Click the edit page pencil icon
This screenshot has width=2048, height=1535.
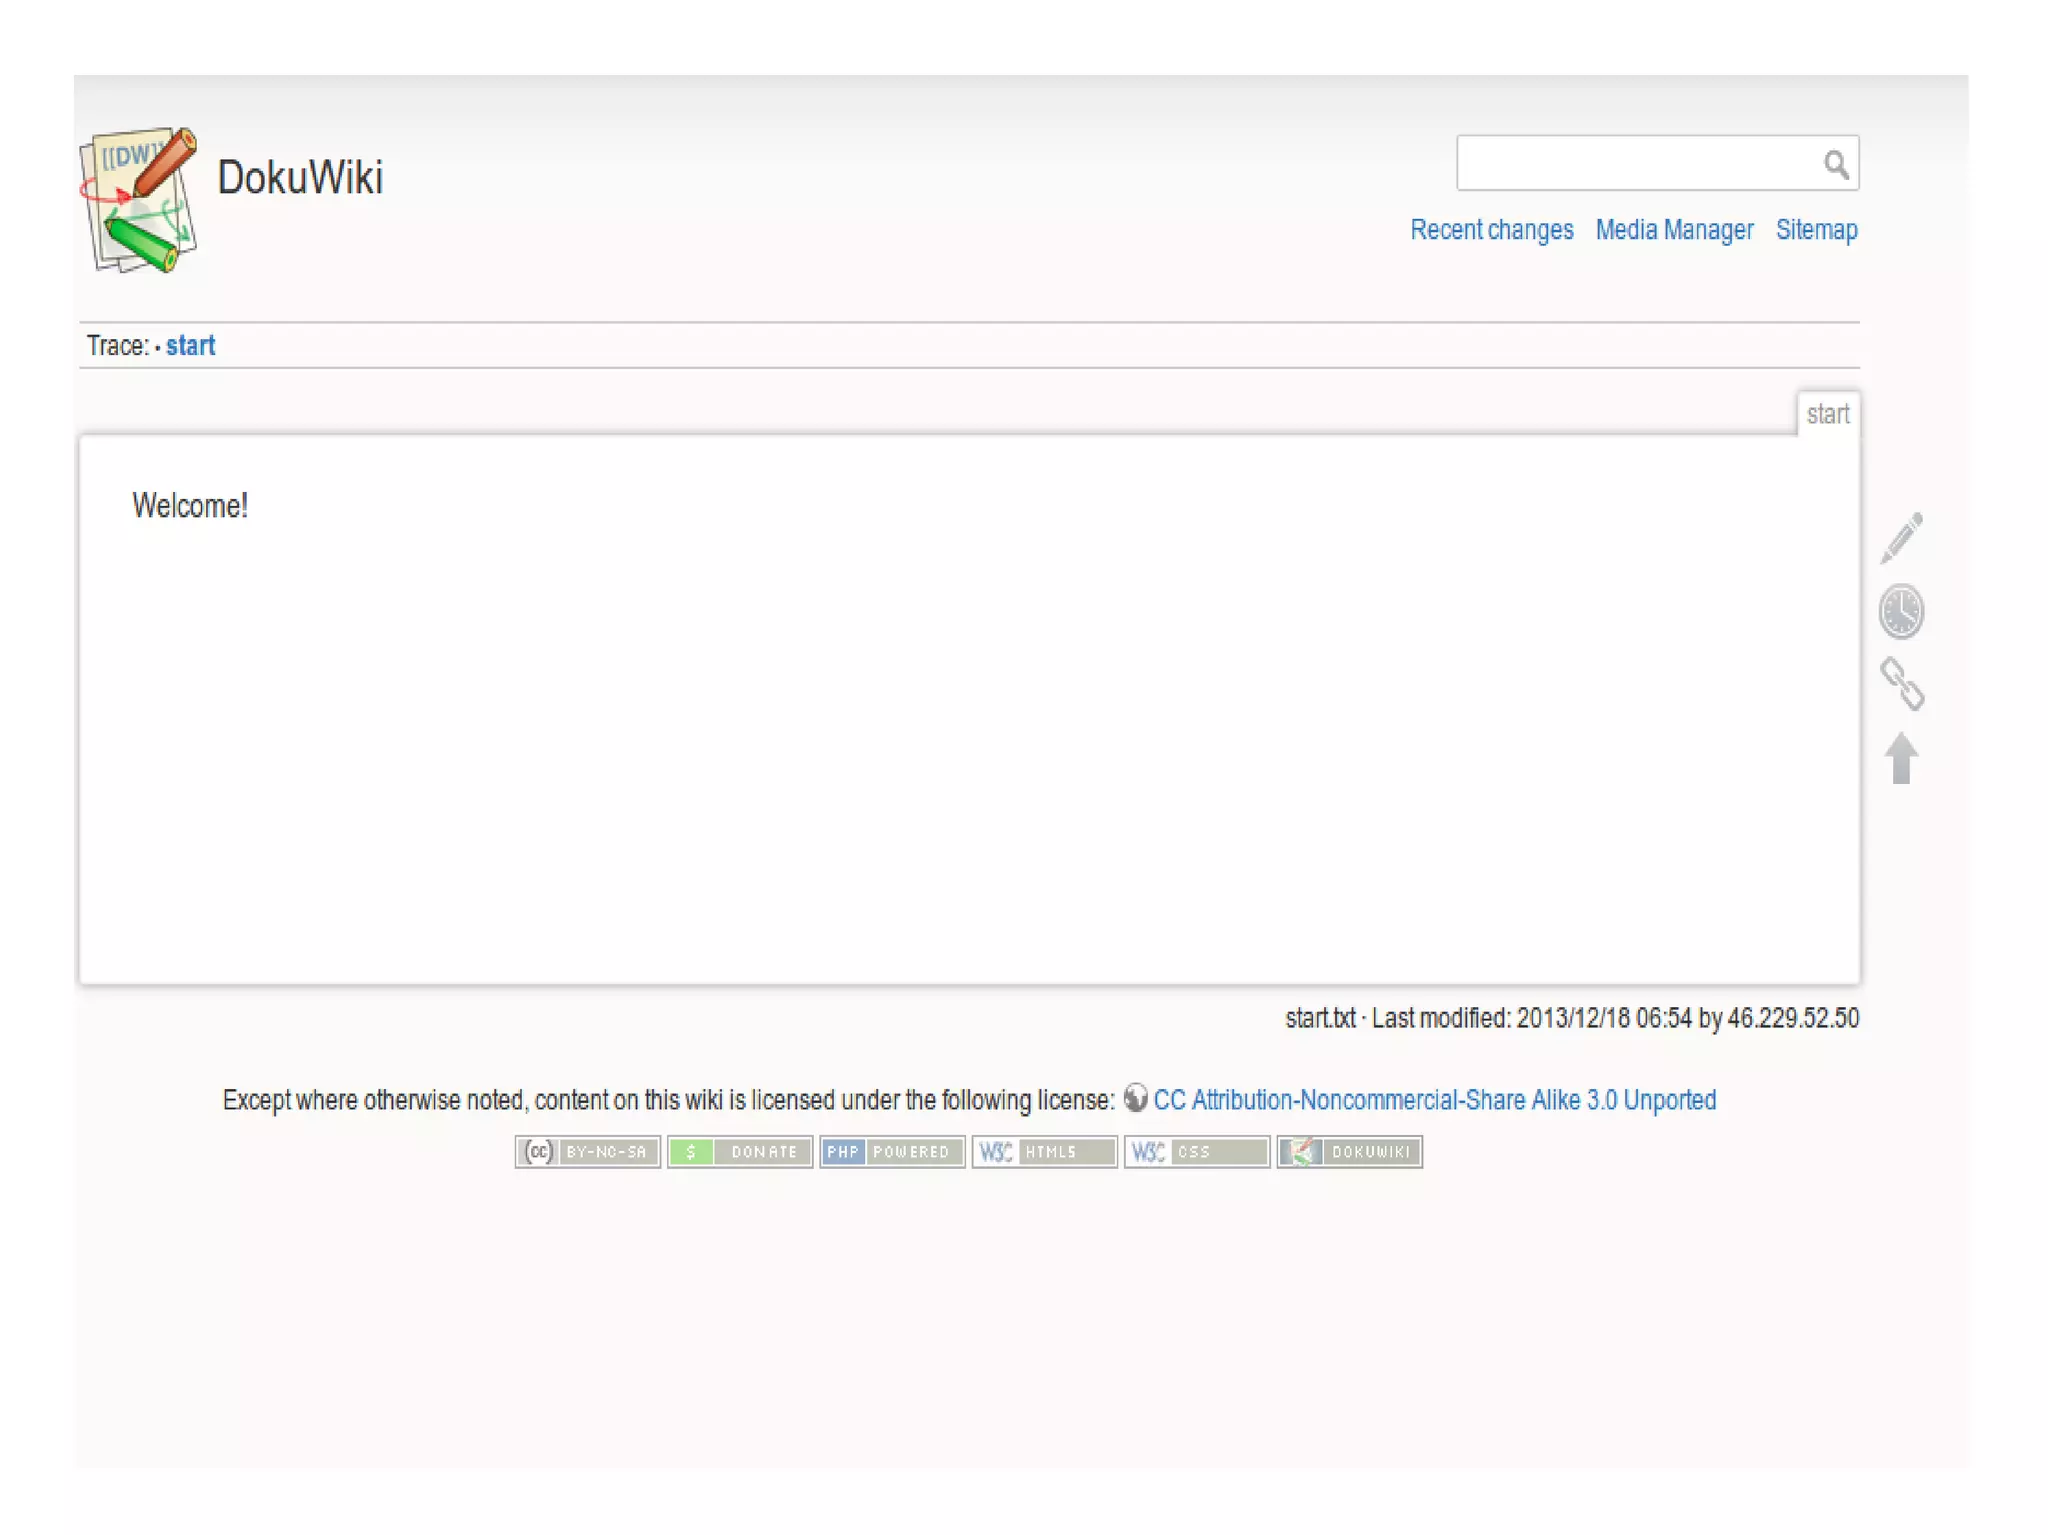1901,538
